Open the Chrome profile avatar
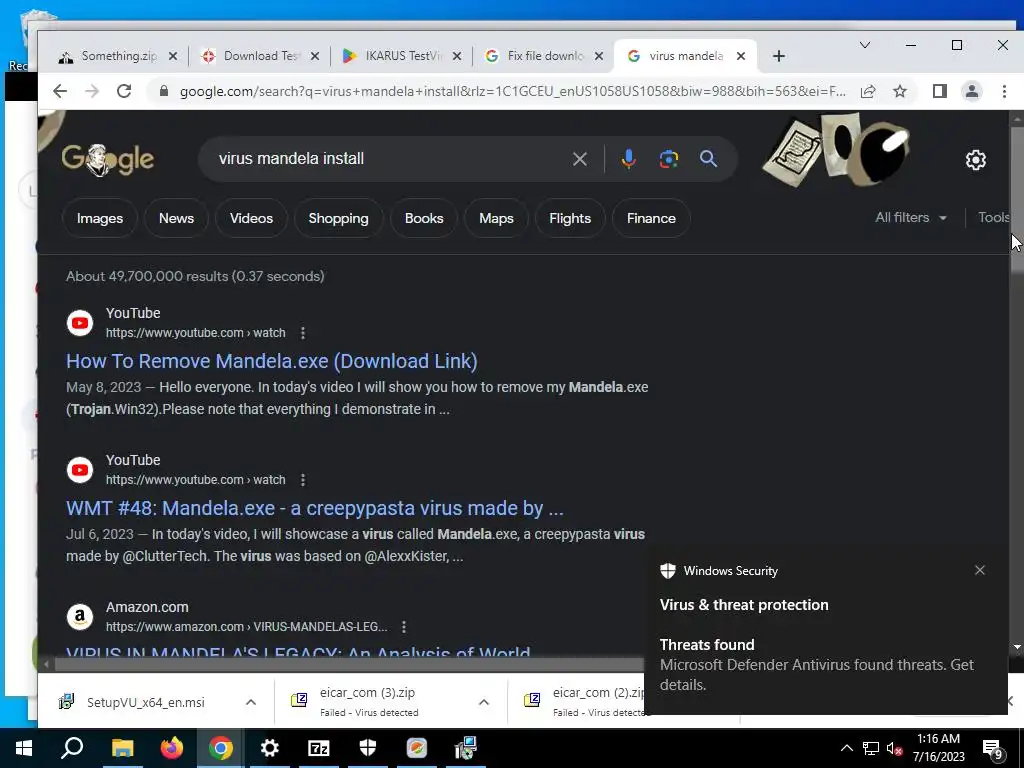1024x768 pixels. (x=972, y=91)
